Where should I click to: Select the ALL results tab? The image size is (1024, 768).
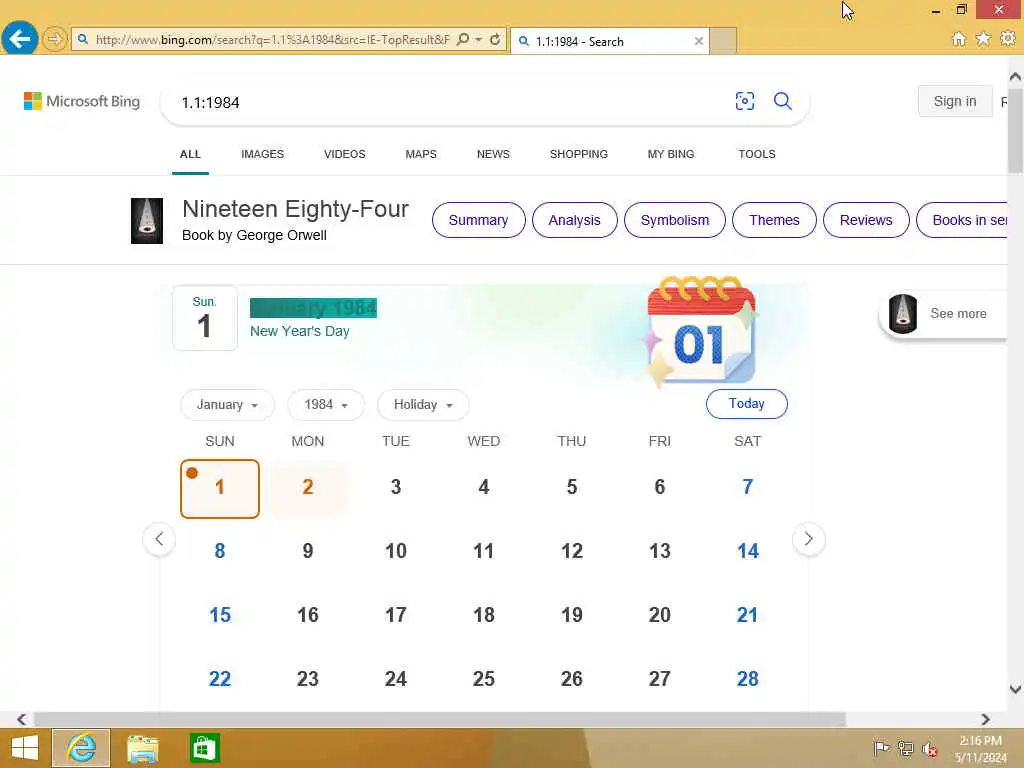(x=190, y=154)
